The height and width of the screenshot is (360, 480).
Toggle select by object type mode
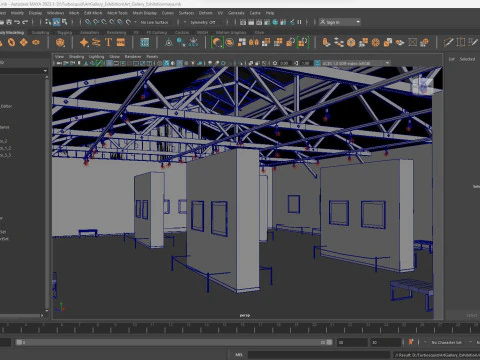coord(56,22)
